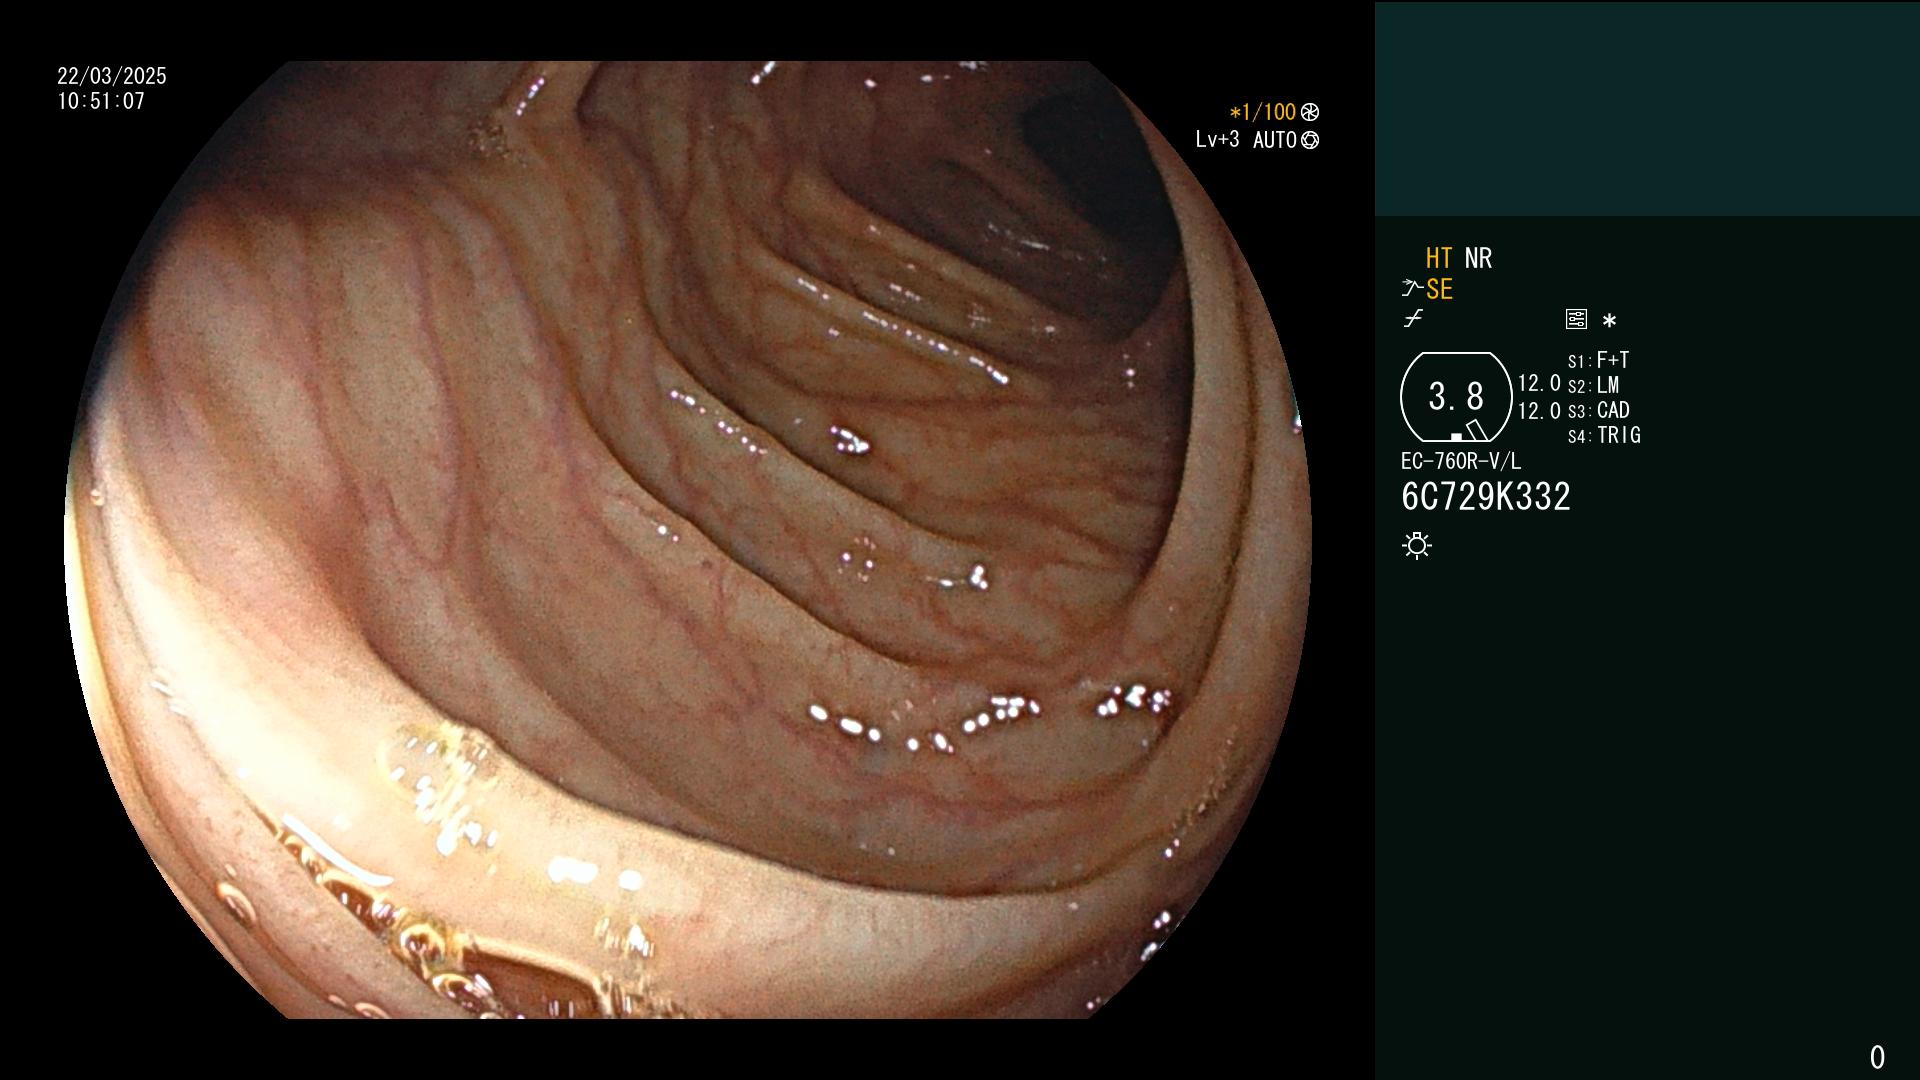Click the serial number 6C729K332
The image size is (1920, 1080).
tap(1486, 496)
